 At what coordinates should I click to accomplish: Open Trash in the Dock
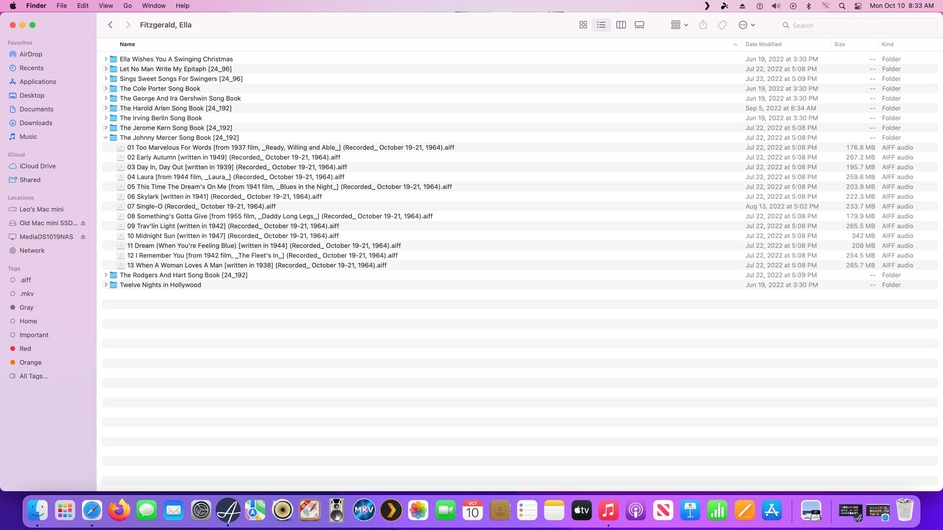tap(905, 510)
